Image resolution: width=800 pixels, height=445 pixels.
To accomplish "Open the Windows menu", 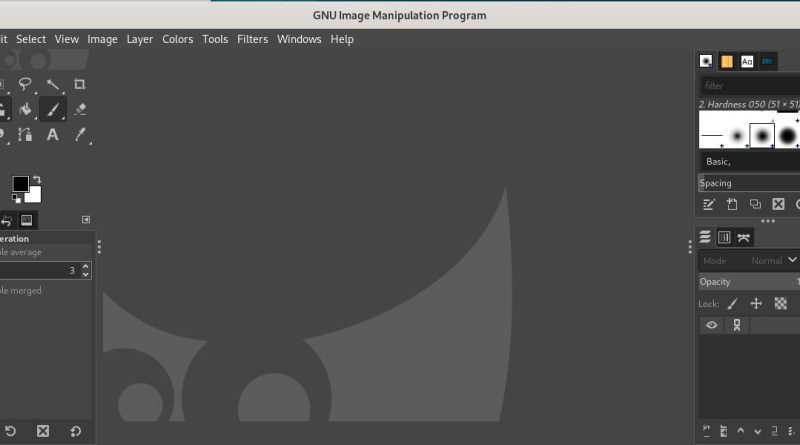I will [x=299, y=39].
